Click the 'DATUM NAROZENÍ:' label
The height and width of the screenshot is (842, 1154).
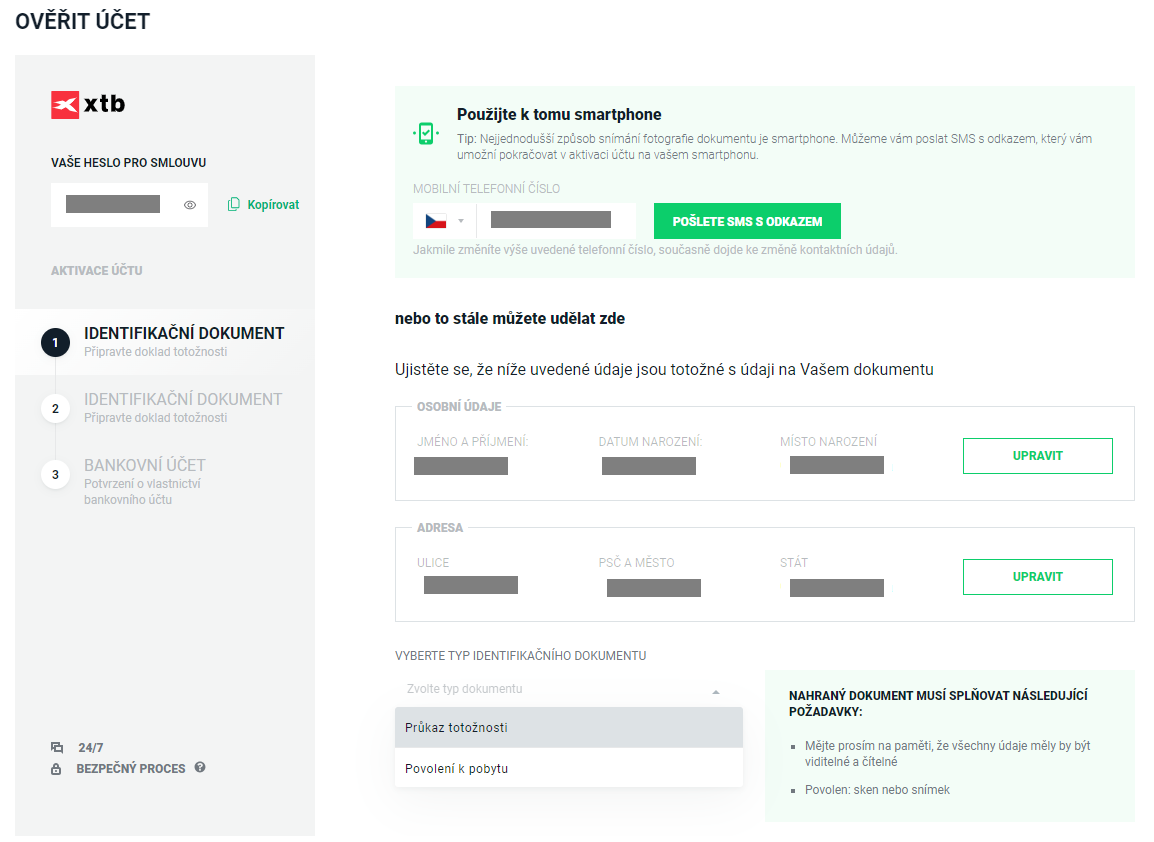651,442
